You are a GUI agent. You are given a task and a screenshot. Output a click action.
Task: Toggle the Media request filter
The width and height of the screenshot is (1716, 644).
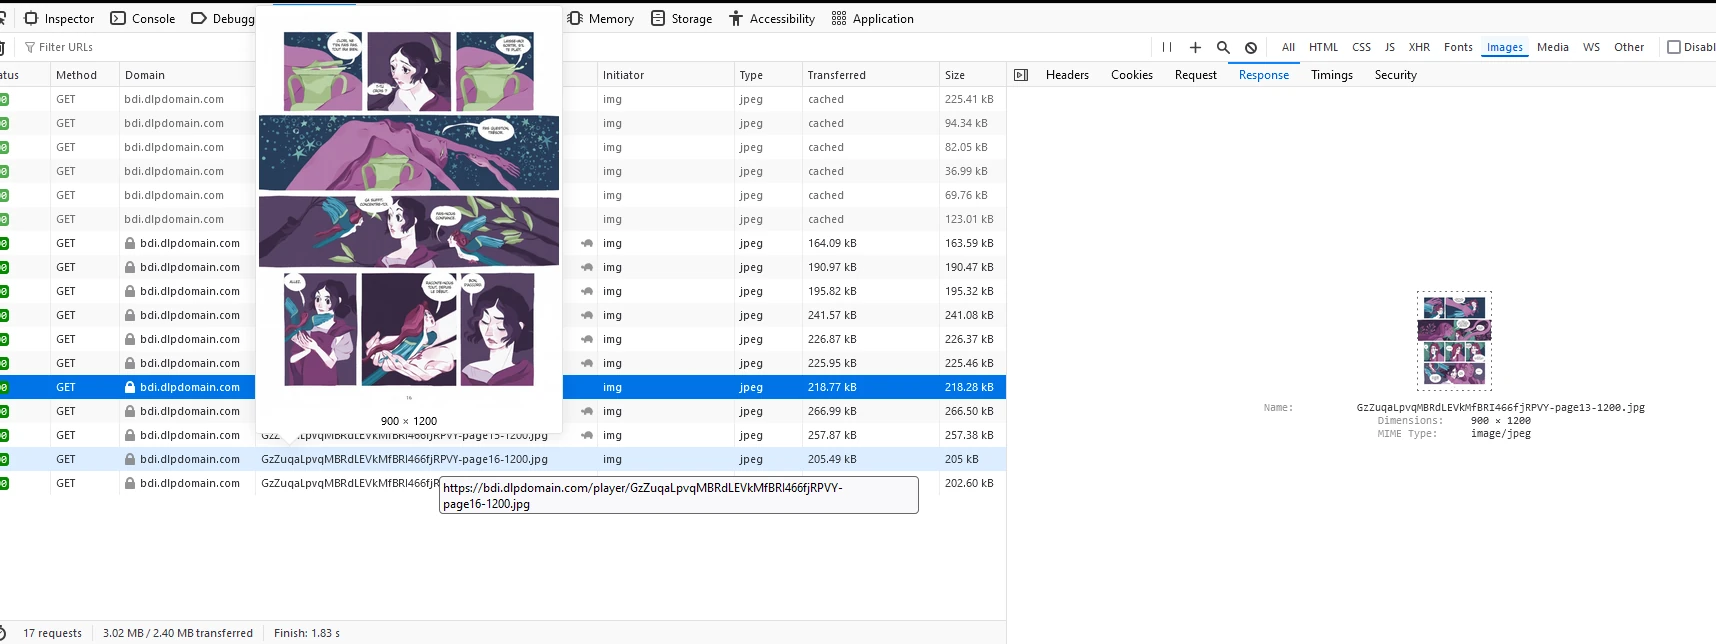1552,47
